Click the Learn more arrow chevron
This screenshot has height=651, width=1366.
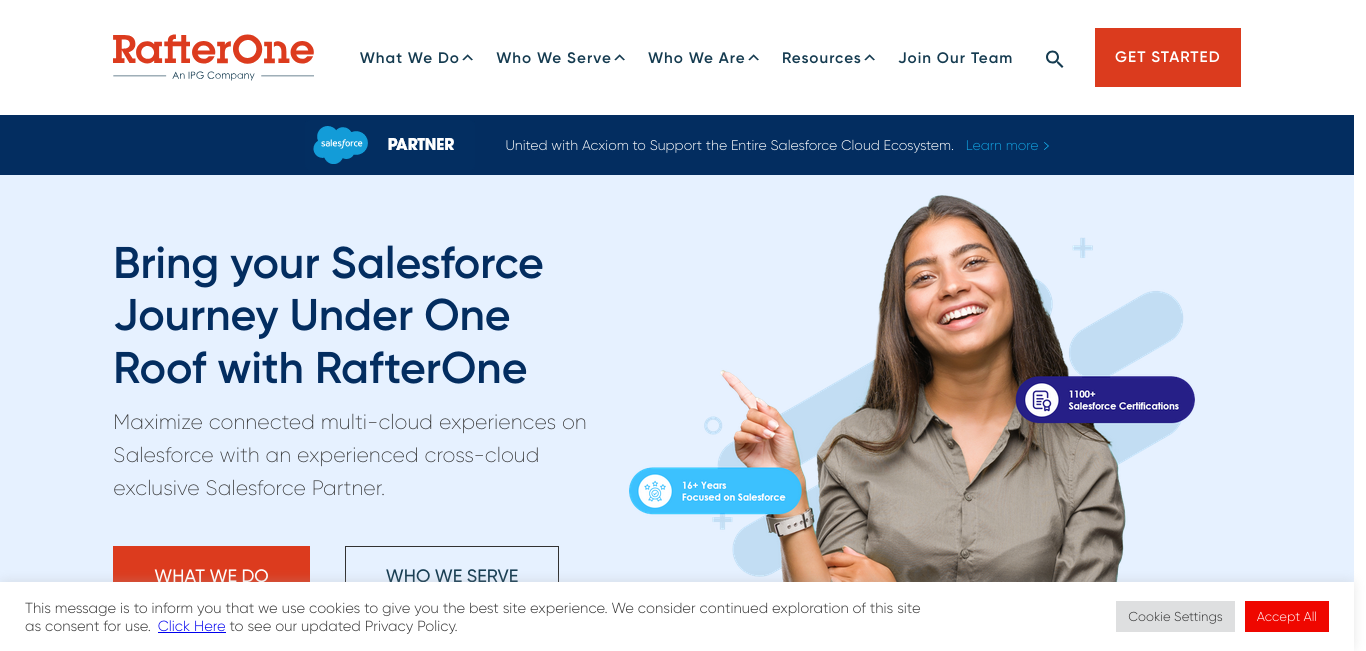click(1047, 146)
